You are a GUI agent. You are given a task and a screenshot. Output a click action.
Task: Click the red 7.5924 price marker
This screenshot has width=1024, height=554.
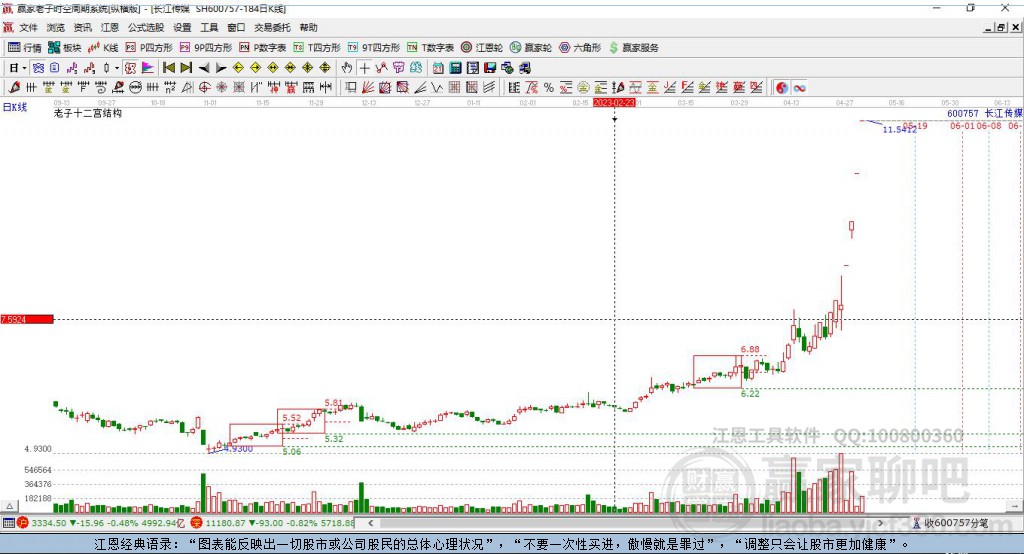pyautogui.click(x=27, y=319)
